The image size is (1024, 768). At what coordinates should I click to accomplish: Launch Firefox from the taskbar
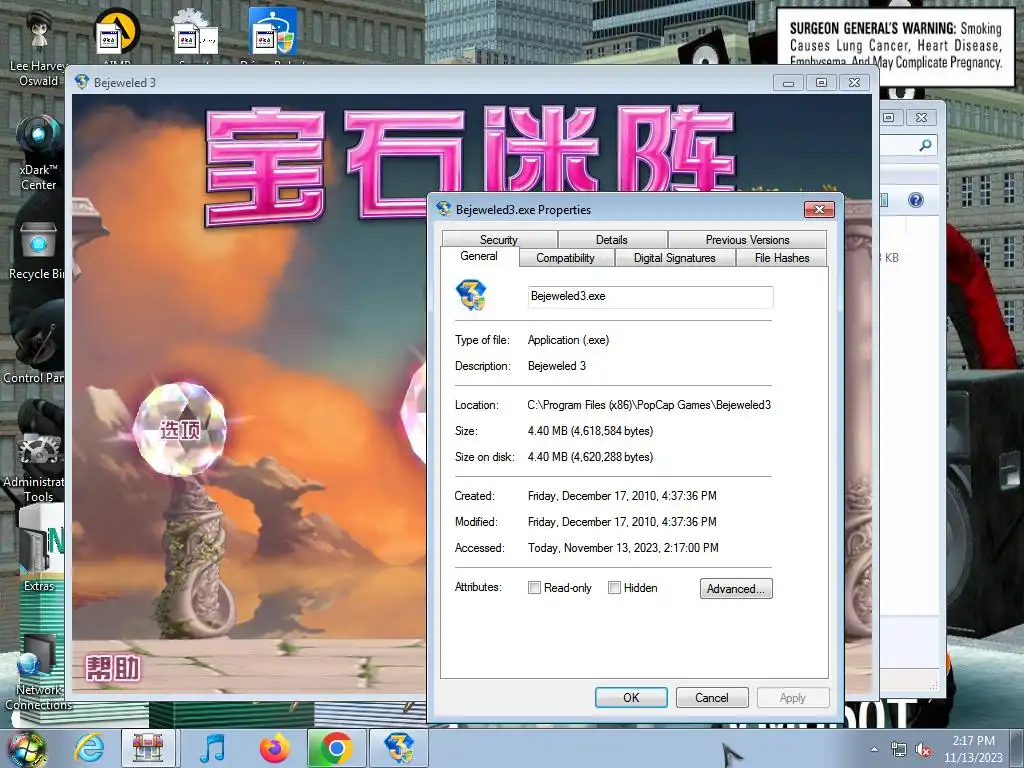tap(274, 748)
